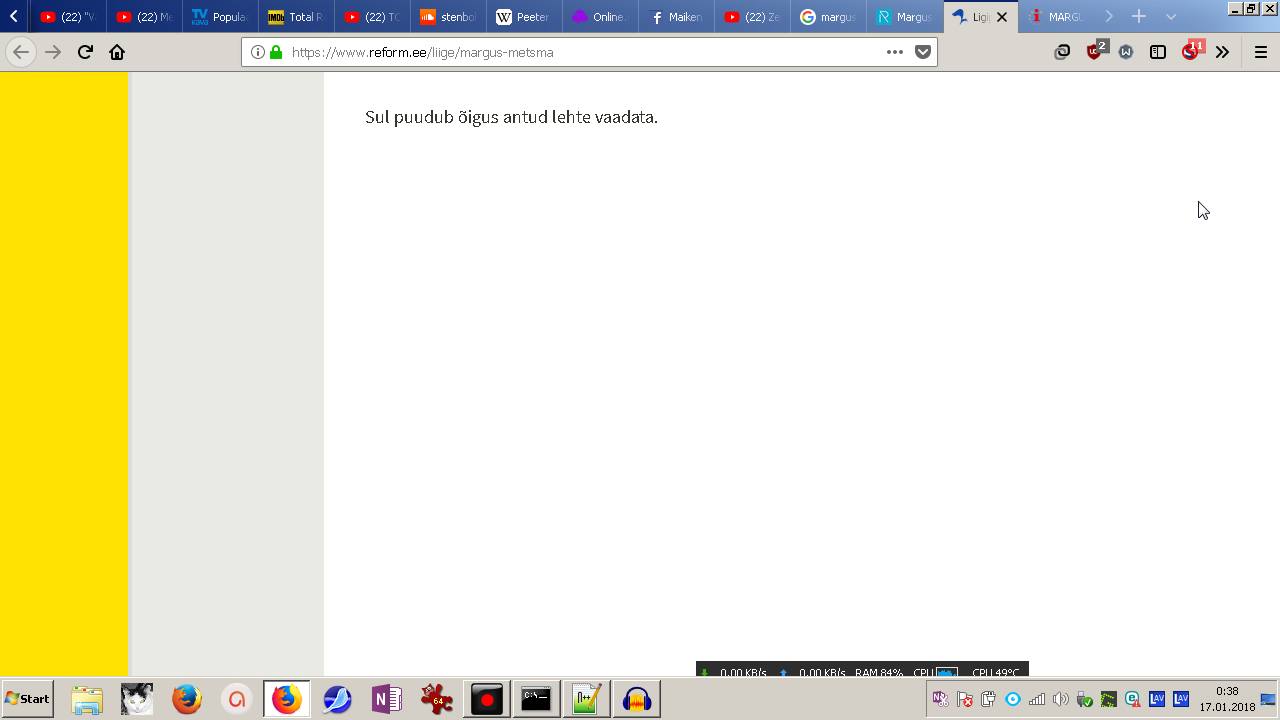Open the volume speaker tray icon
Image resolution: width=1280 pixels, height=720 pixels.
click(x=1061, y=699)
